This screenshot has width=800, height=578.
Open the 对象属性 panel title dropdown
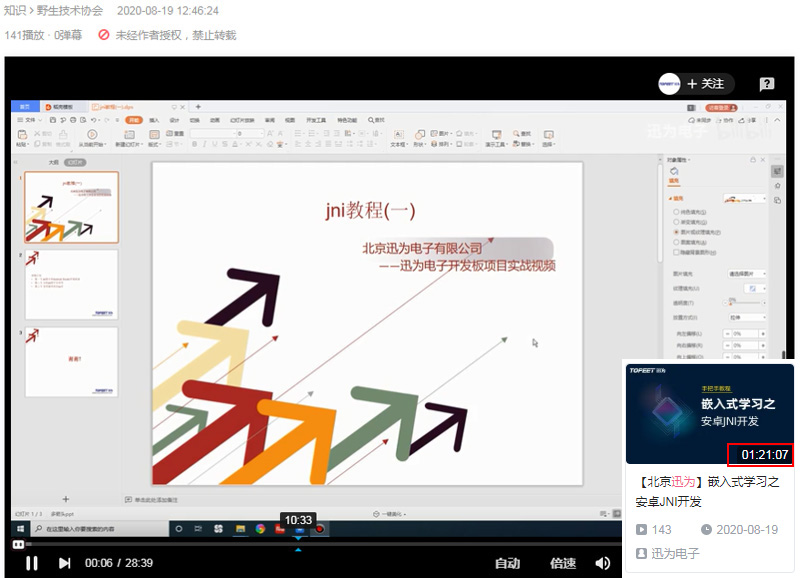pyautogui.click(x=679, y=160)
